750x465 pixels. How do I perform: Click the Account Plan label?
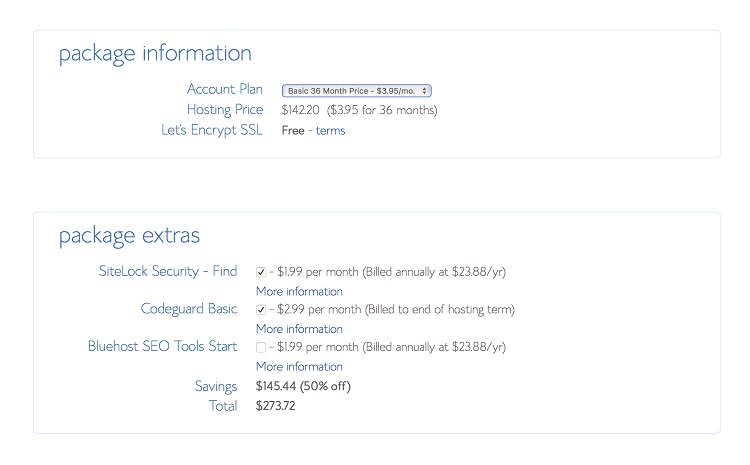(x=225, y=89)
